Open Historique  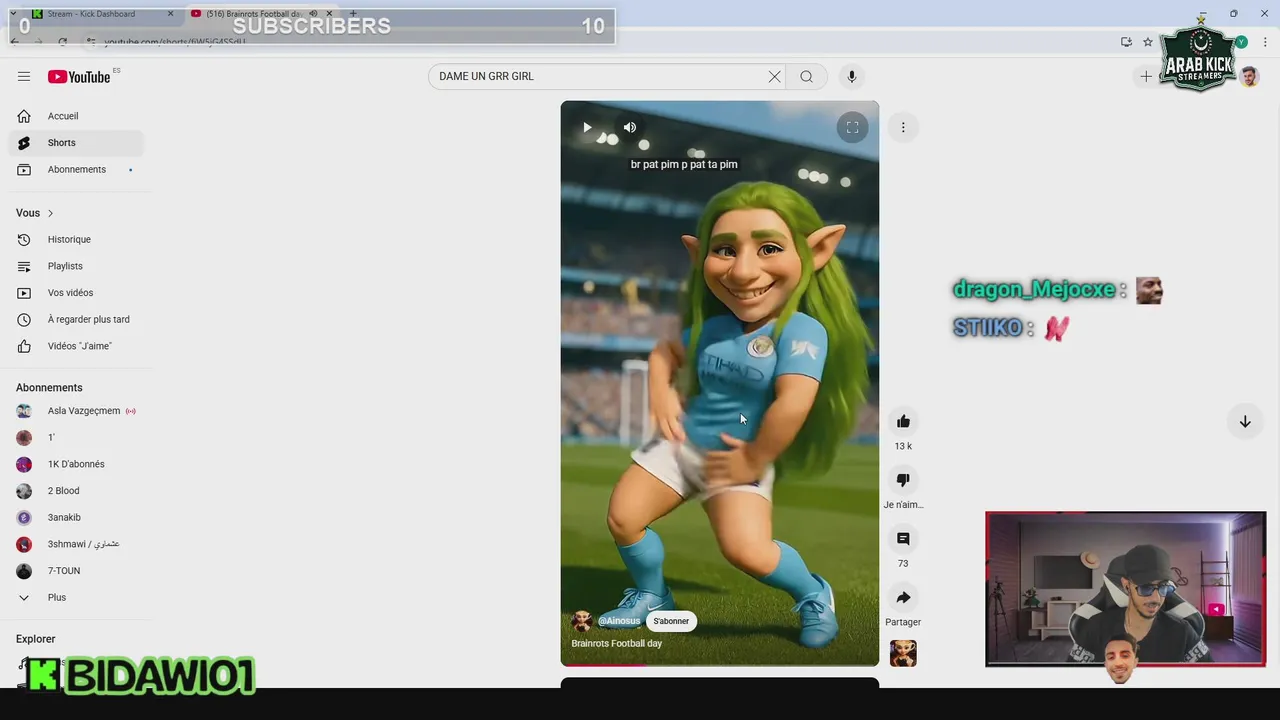pos(76,240)
